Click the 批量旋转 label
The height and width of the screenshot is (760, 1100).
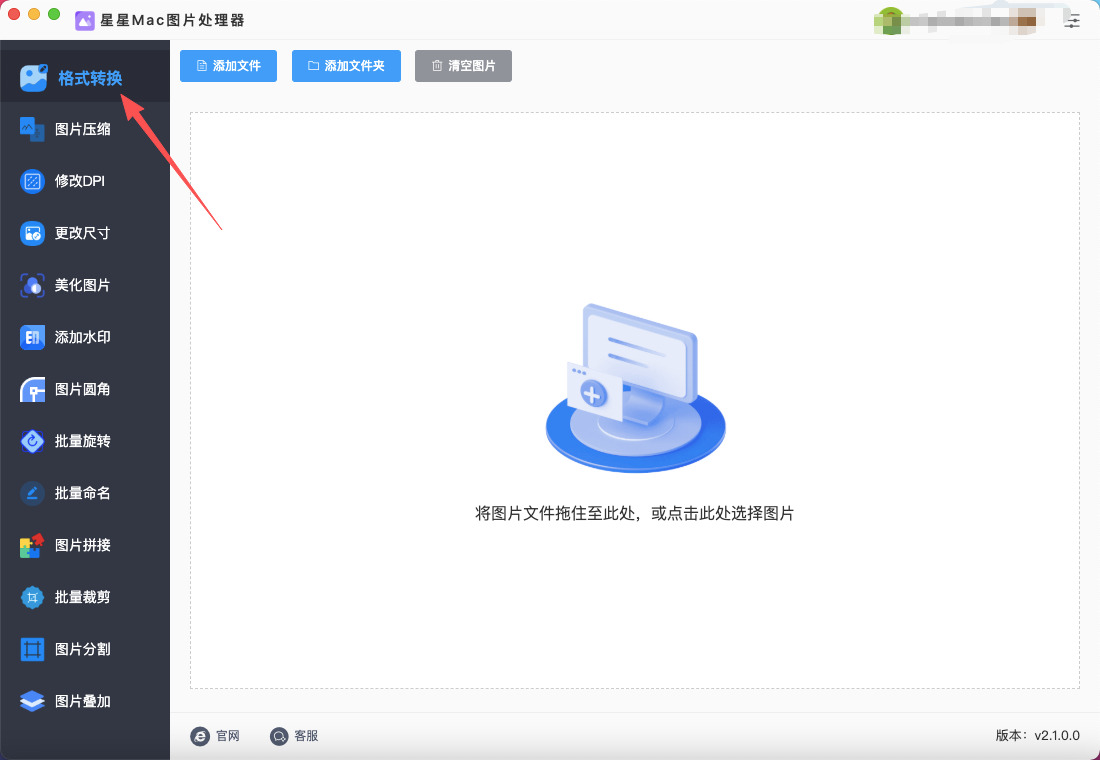click(83, 441)
